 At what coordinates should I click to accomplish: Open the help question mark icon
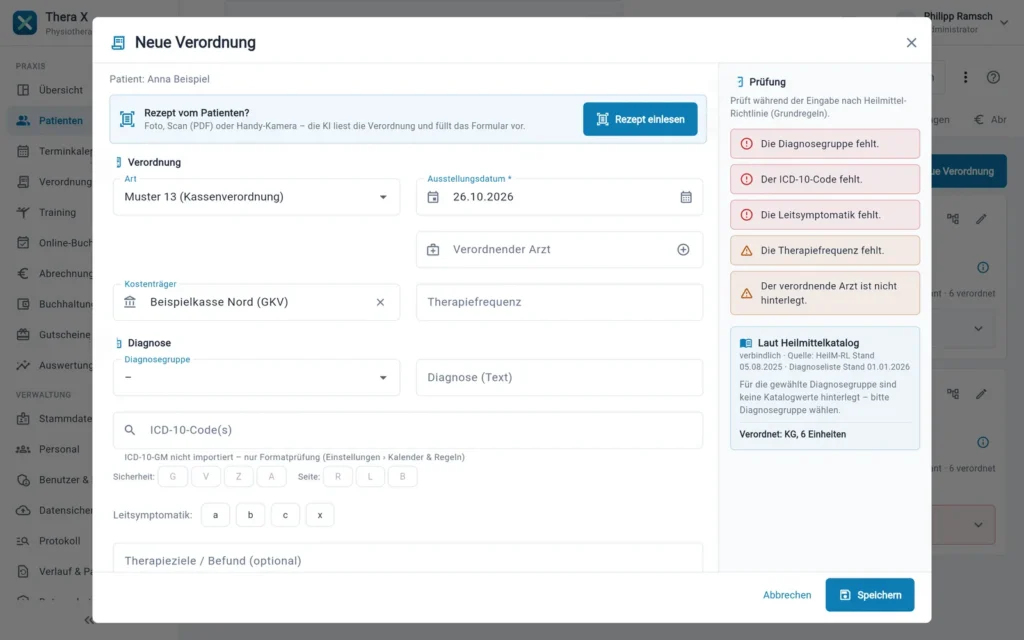(x=993, y=77)
